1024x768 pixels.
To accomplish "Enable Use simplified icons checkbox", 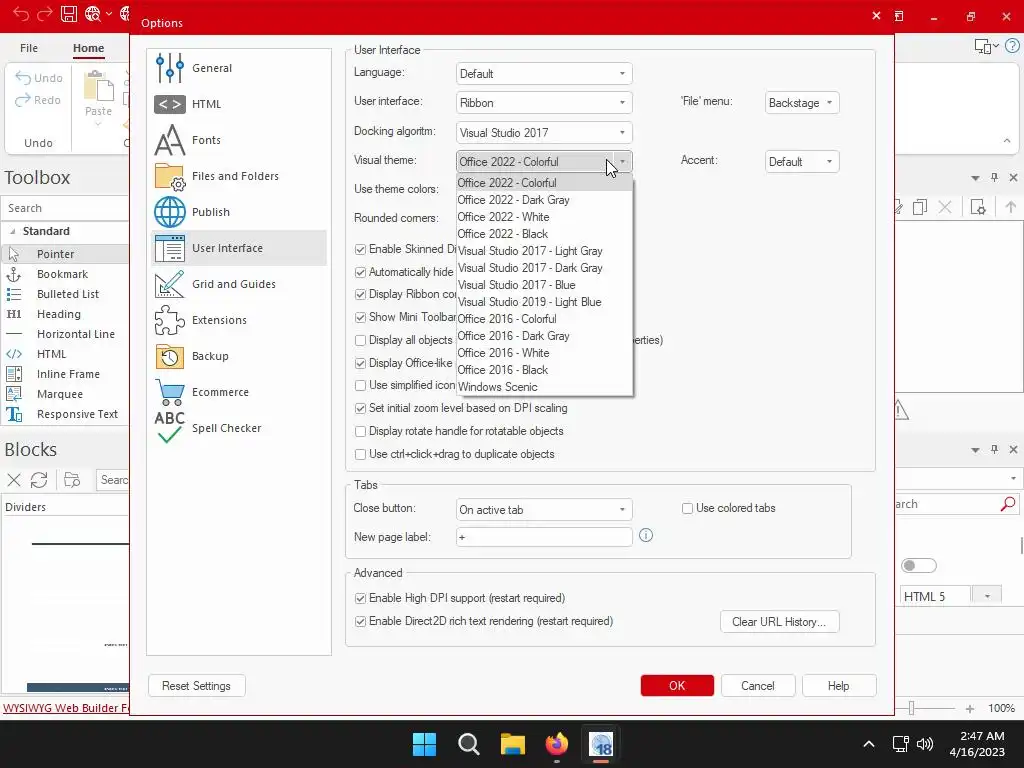I will 360,385.
